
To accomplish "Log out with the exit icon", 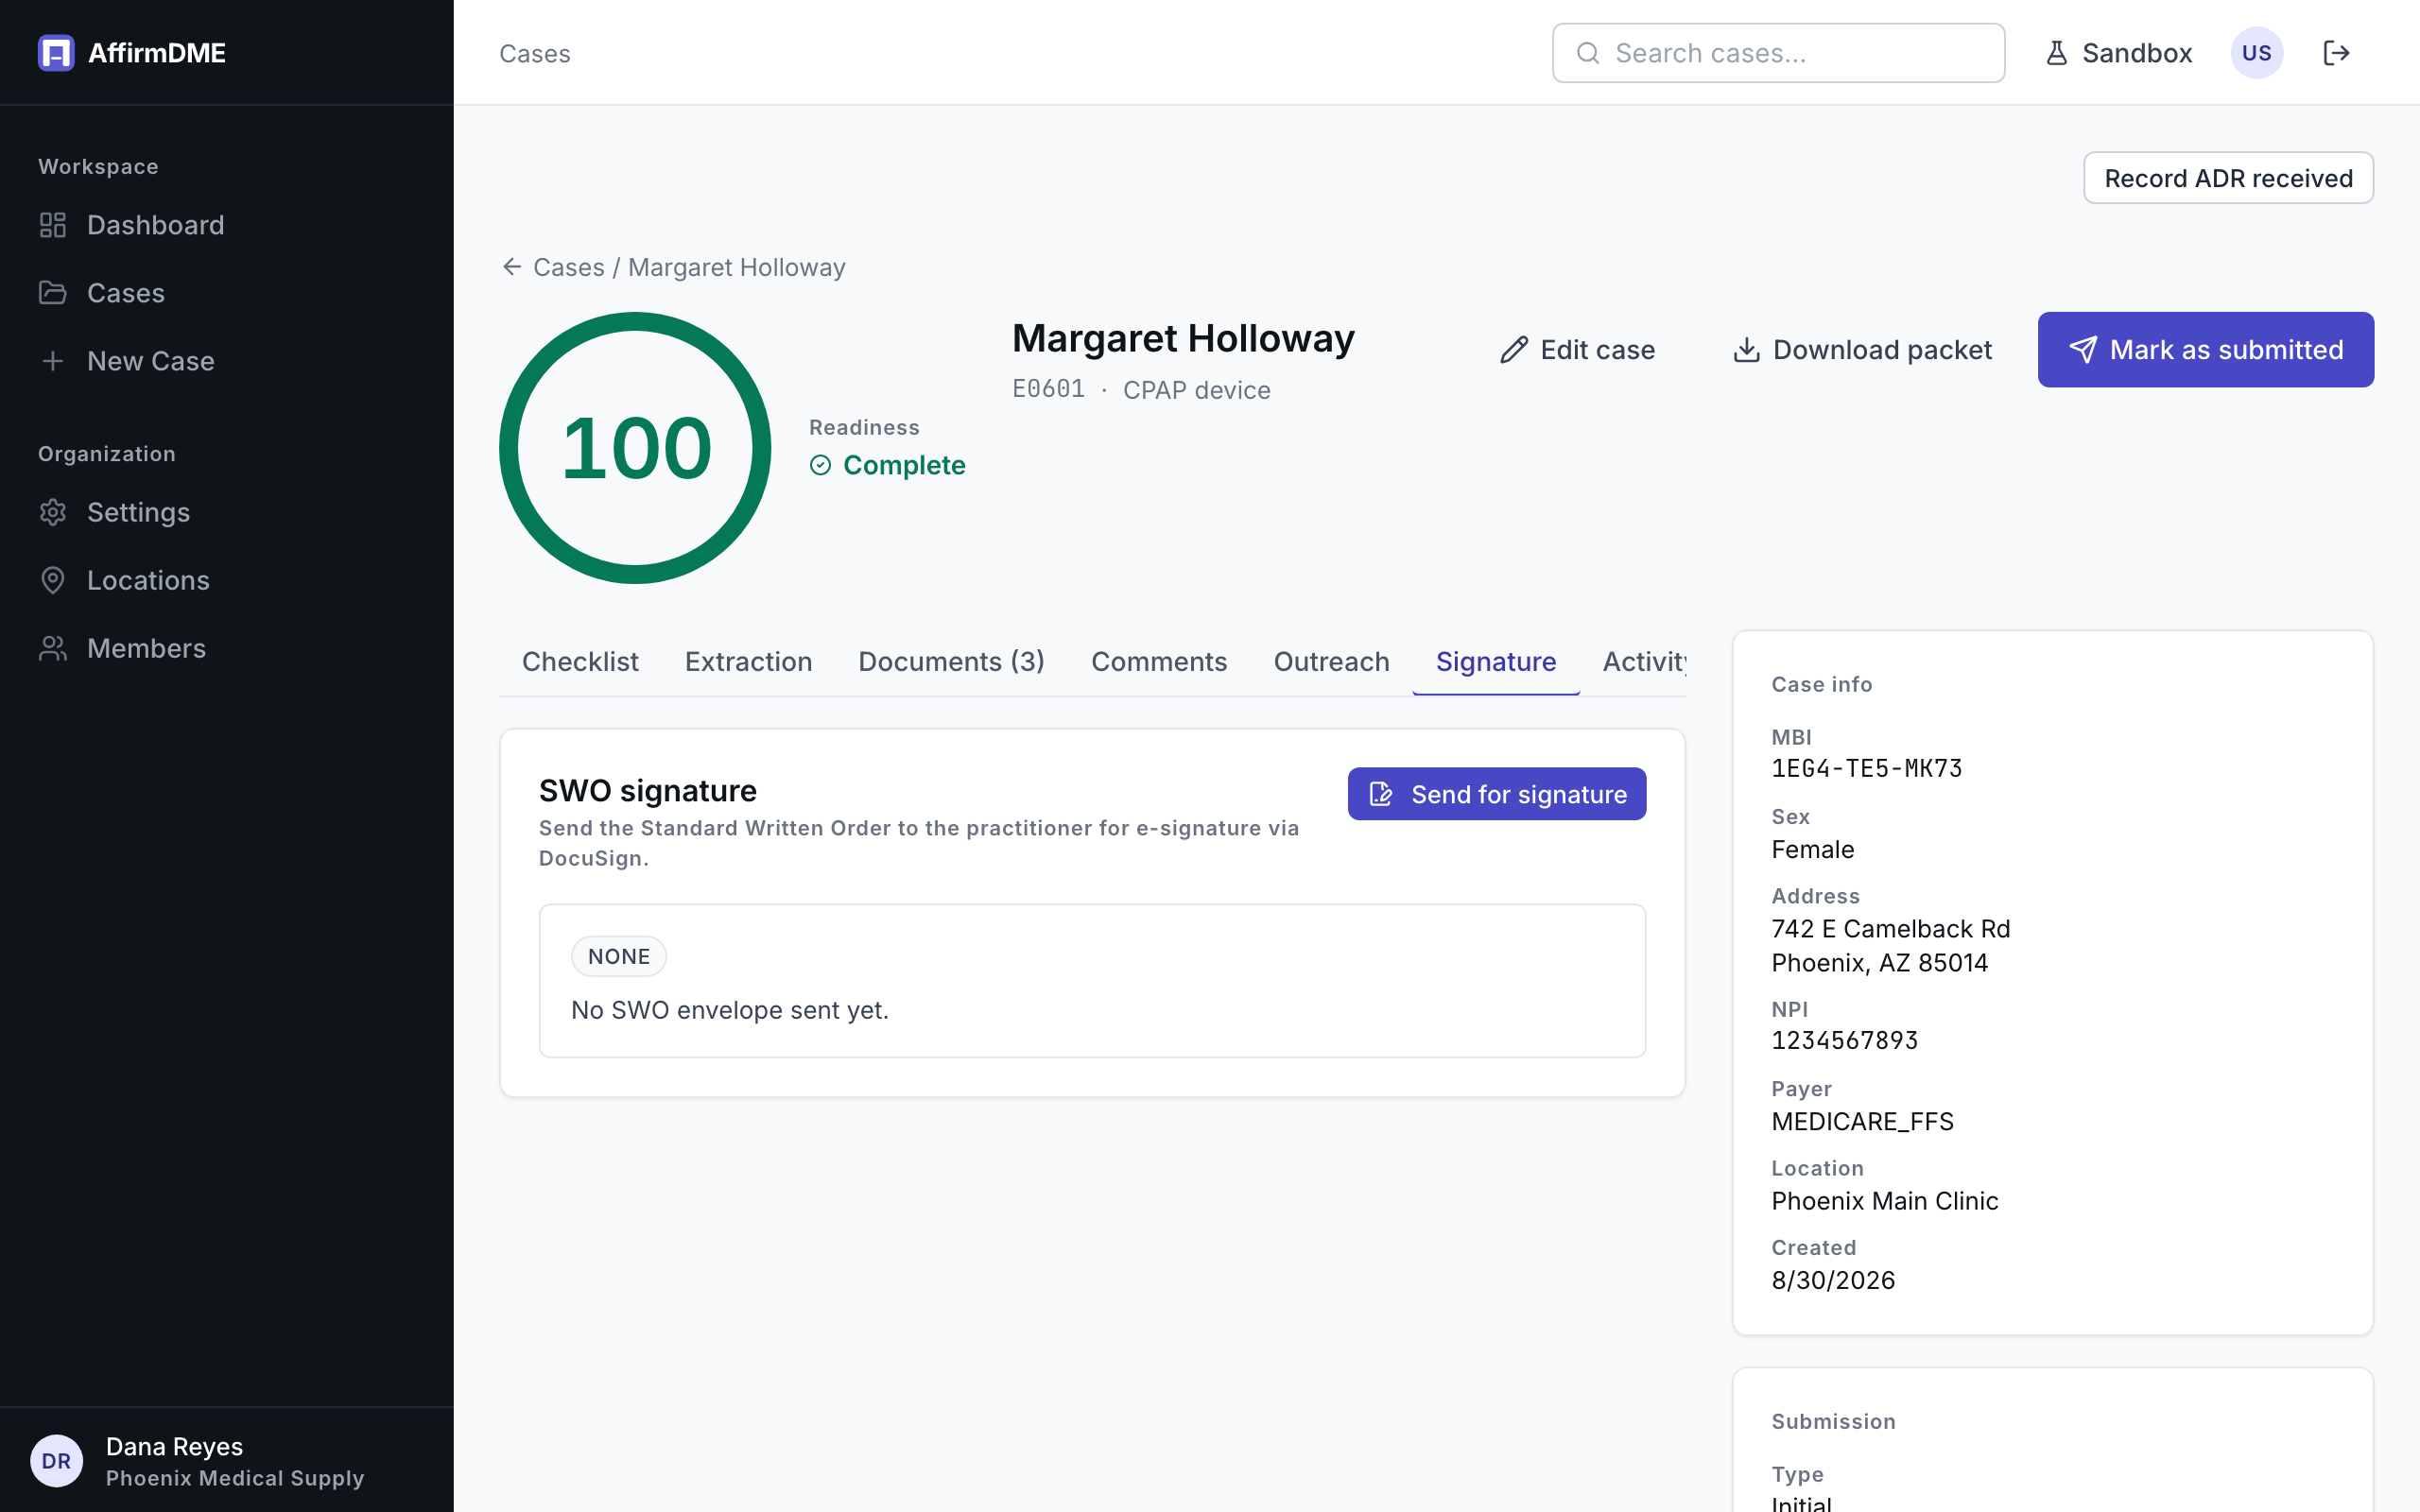I will [x=2336, y=53].
